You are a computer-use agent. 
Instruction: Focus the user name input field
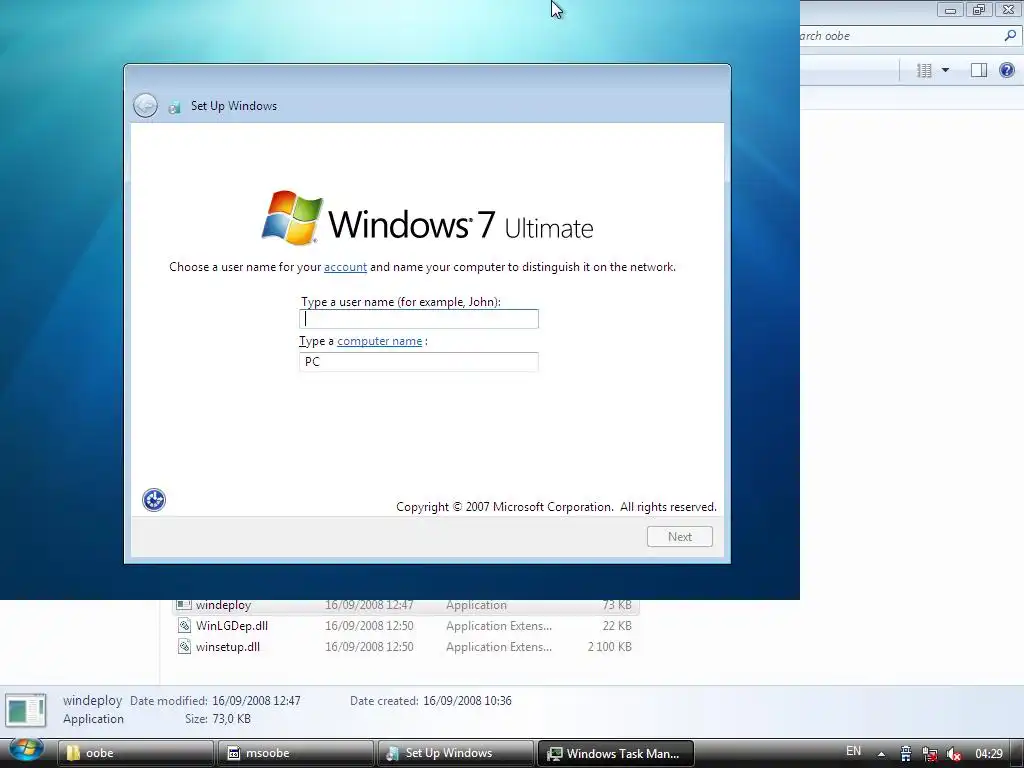click(419, 319)
